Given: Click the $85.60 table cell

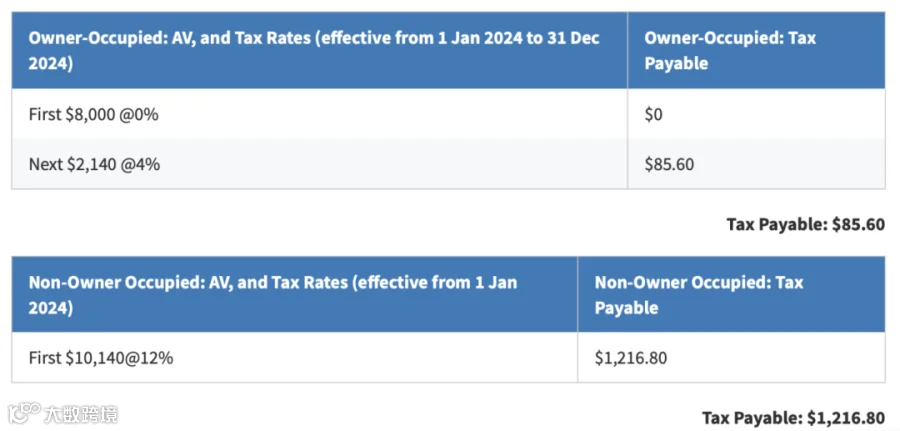Looking at the screenshot, I should point(669,165).
